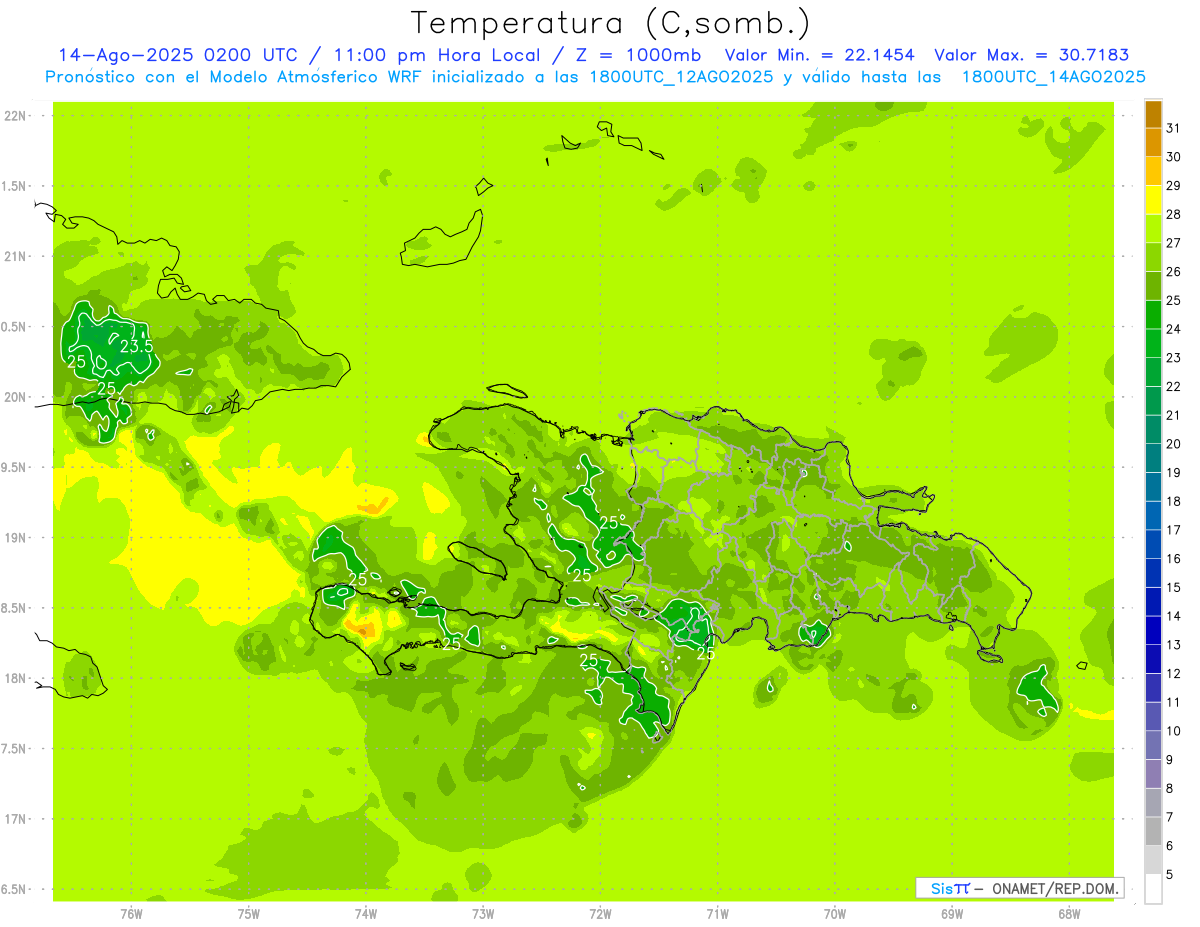1200x927 pixels.
Task: Click the orange swatch between 30 and 31
Action: [x=1153, y=143]
